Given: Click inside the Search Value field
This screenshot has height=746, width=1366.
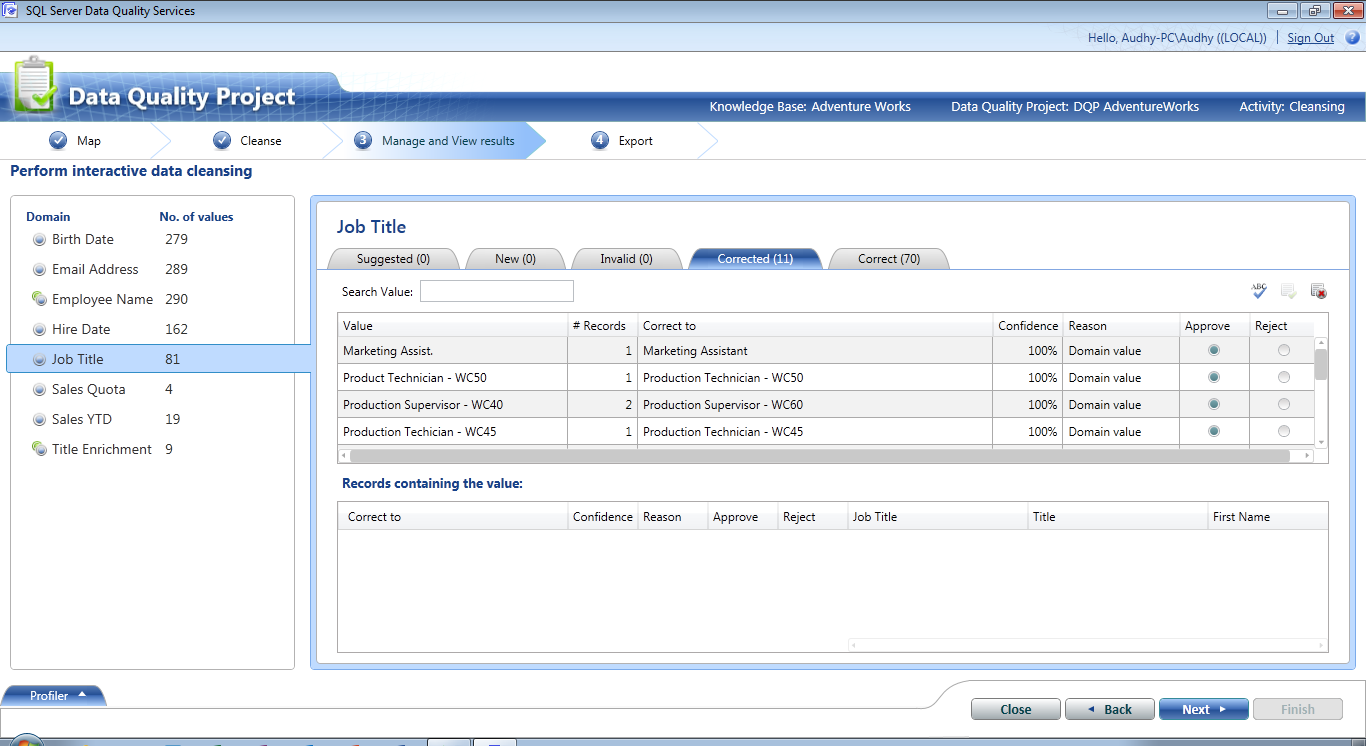Looking at the screenshot, I should pyautogui.click(x=496, y=290).
